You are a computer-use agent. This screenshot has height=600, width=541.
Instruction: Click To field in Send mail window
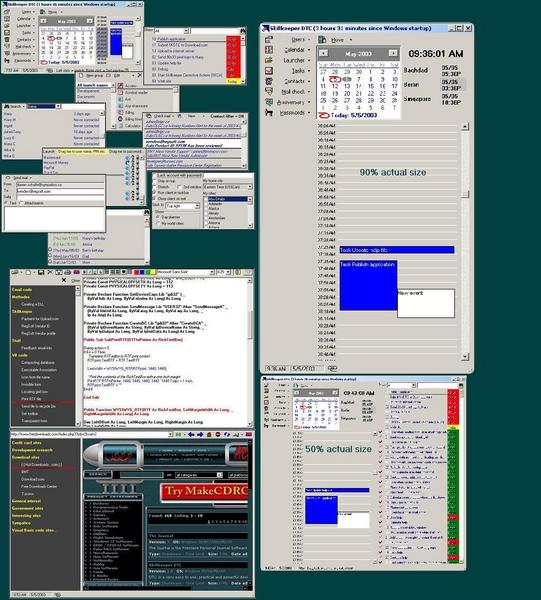[x=60, y=191]
